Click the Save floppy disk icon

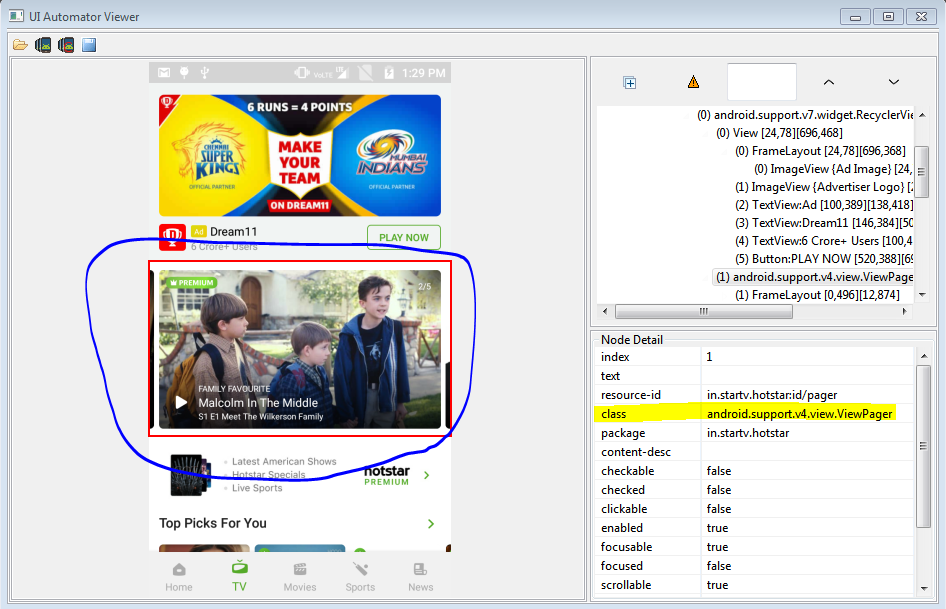(x=89, y=45)
